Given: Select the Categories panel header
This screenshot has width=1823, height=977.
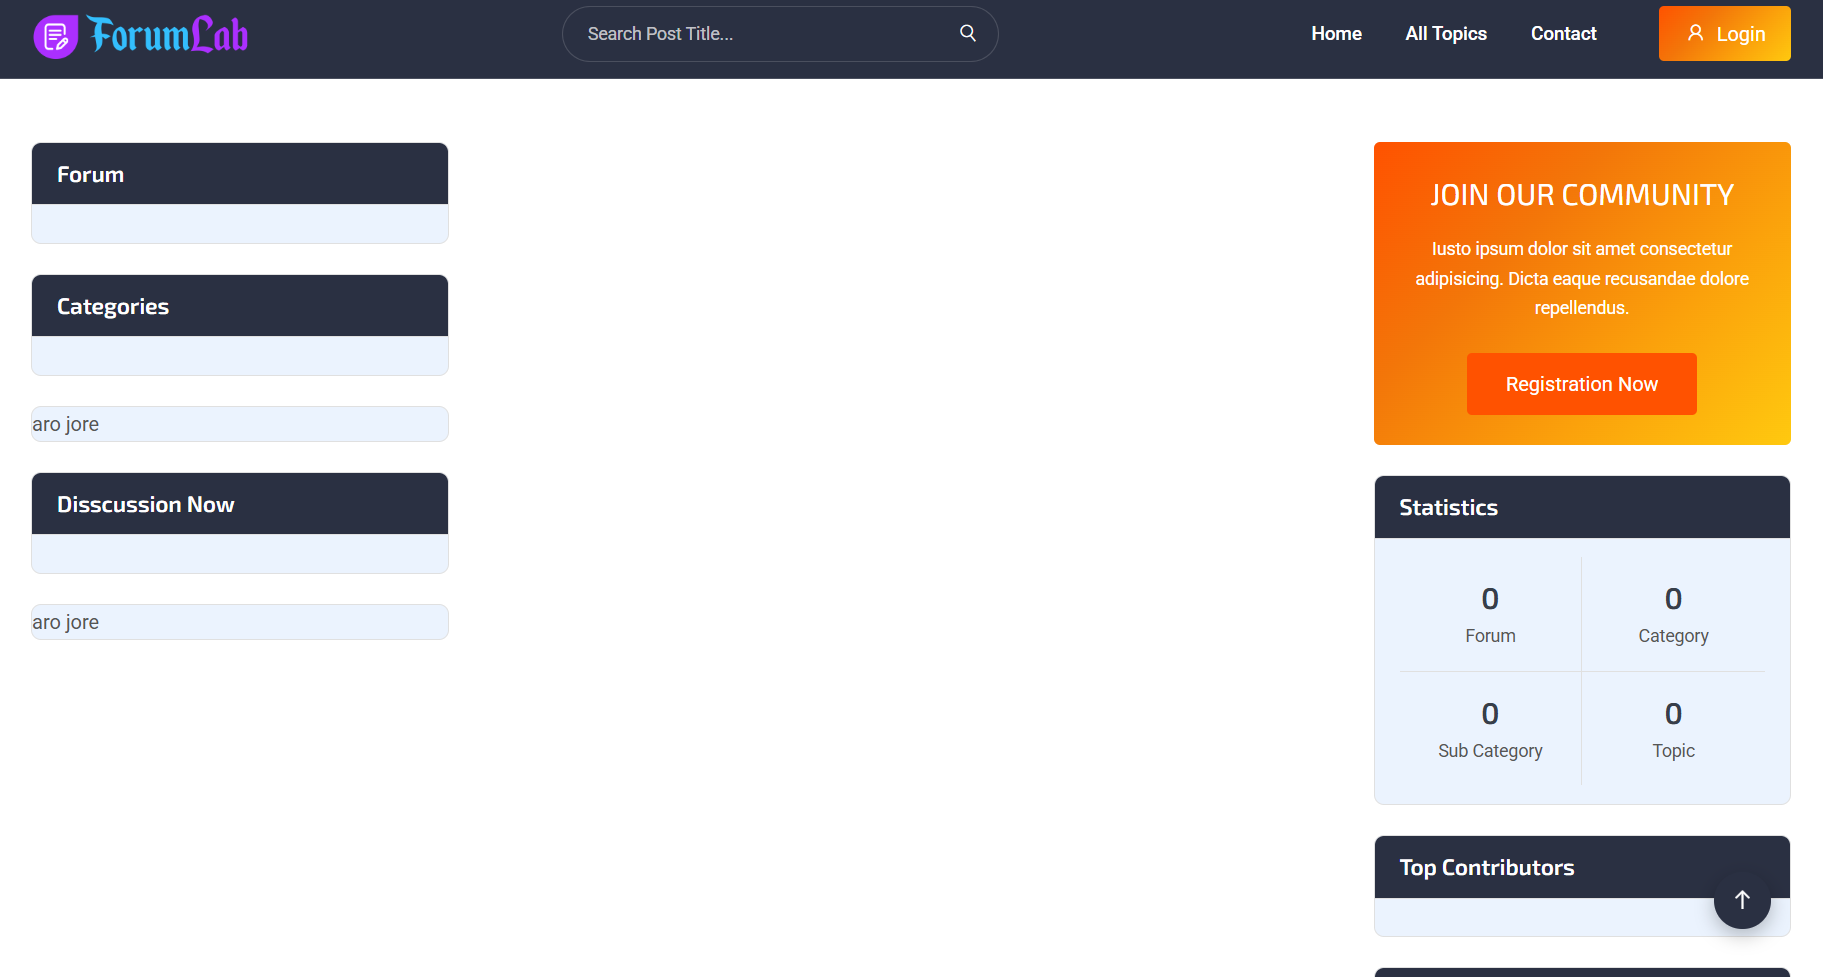Looking at the screenshot, I should click(240, 306).
